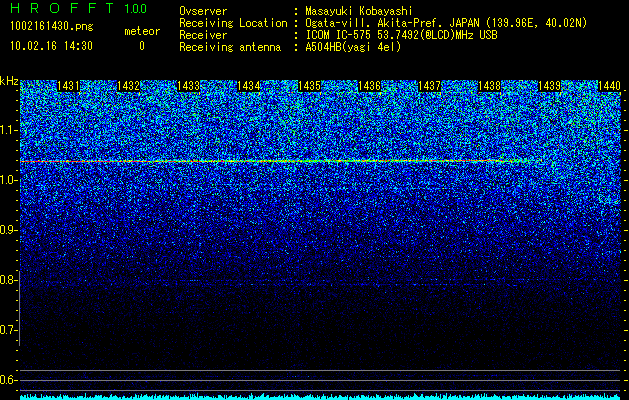Click the meteor count value 0
Image resolution: width=629 pixels, height=400 pixels.
click(142, 46)
